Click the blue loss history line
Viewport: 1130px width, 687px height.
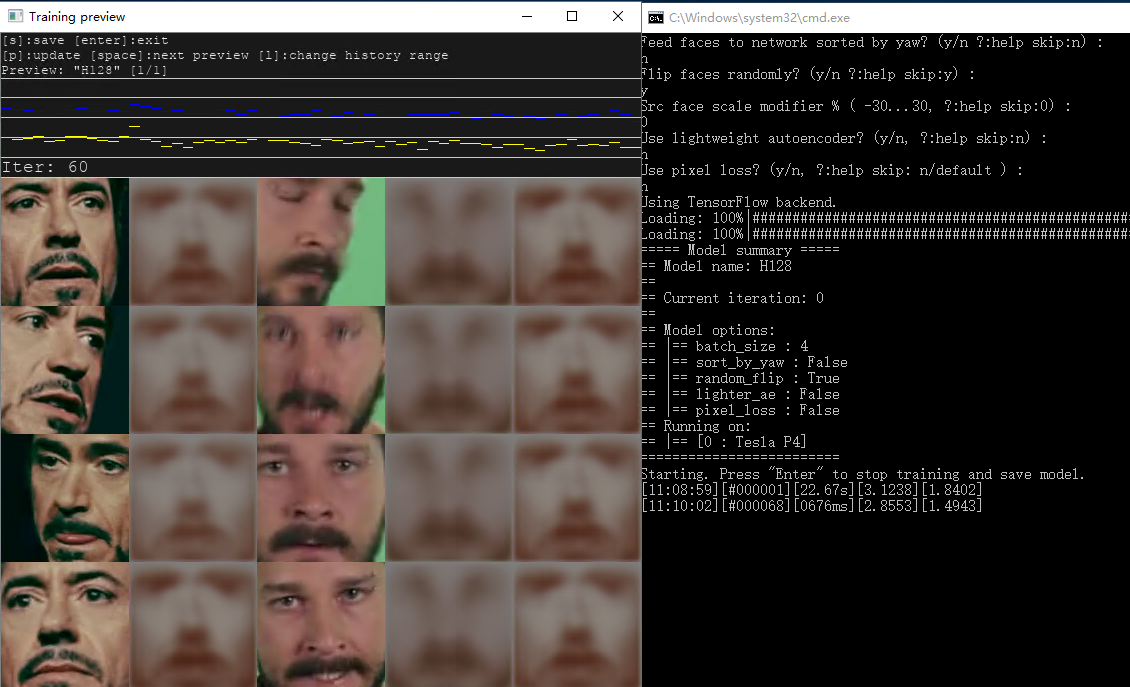click(321, 111)
